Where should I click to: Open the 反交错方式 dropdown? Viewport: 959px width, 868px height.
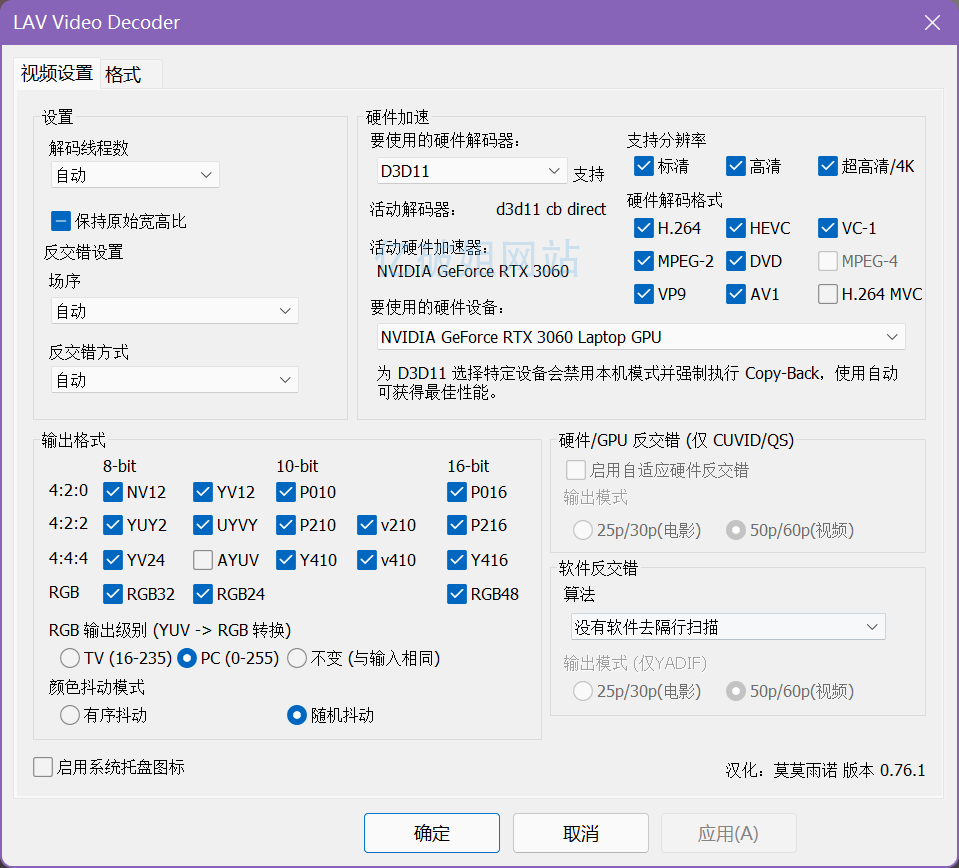(174, 380)
